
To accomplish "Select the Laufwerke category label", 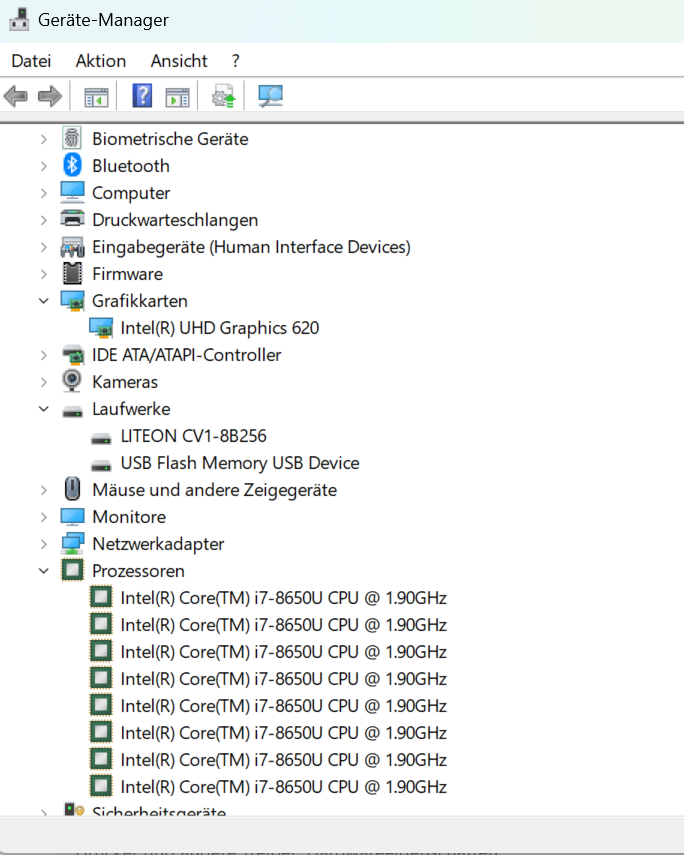I will [x=131, y=408].
